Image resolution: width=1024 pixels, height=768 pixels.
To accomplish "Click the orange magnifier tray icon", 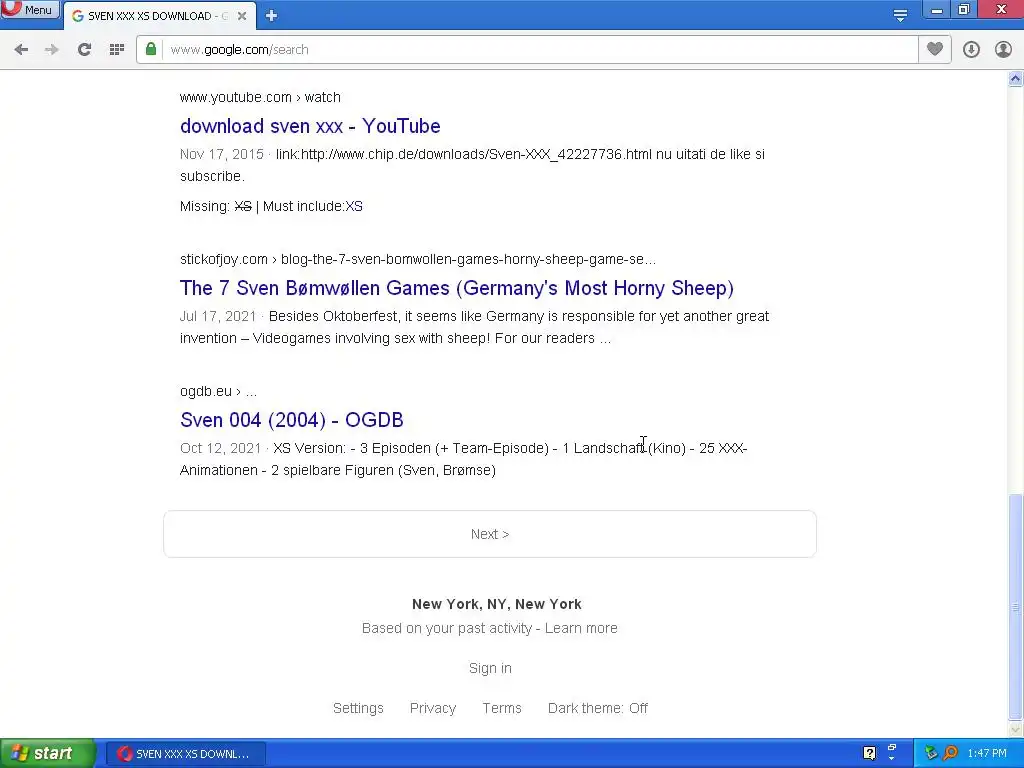I will pos(950,754).
